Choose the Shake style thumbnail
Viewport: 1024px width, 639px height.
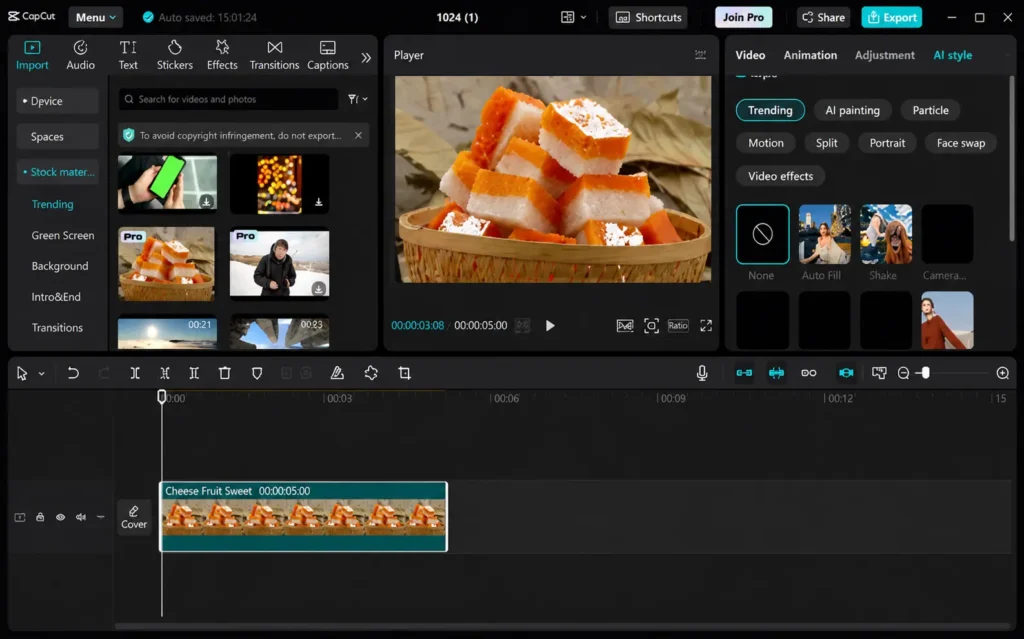pyautogui.click(x=886, y=234)
